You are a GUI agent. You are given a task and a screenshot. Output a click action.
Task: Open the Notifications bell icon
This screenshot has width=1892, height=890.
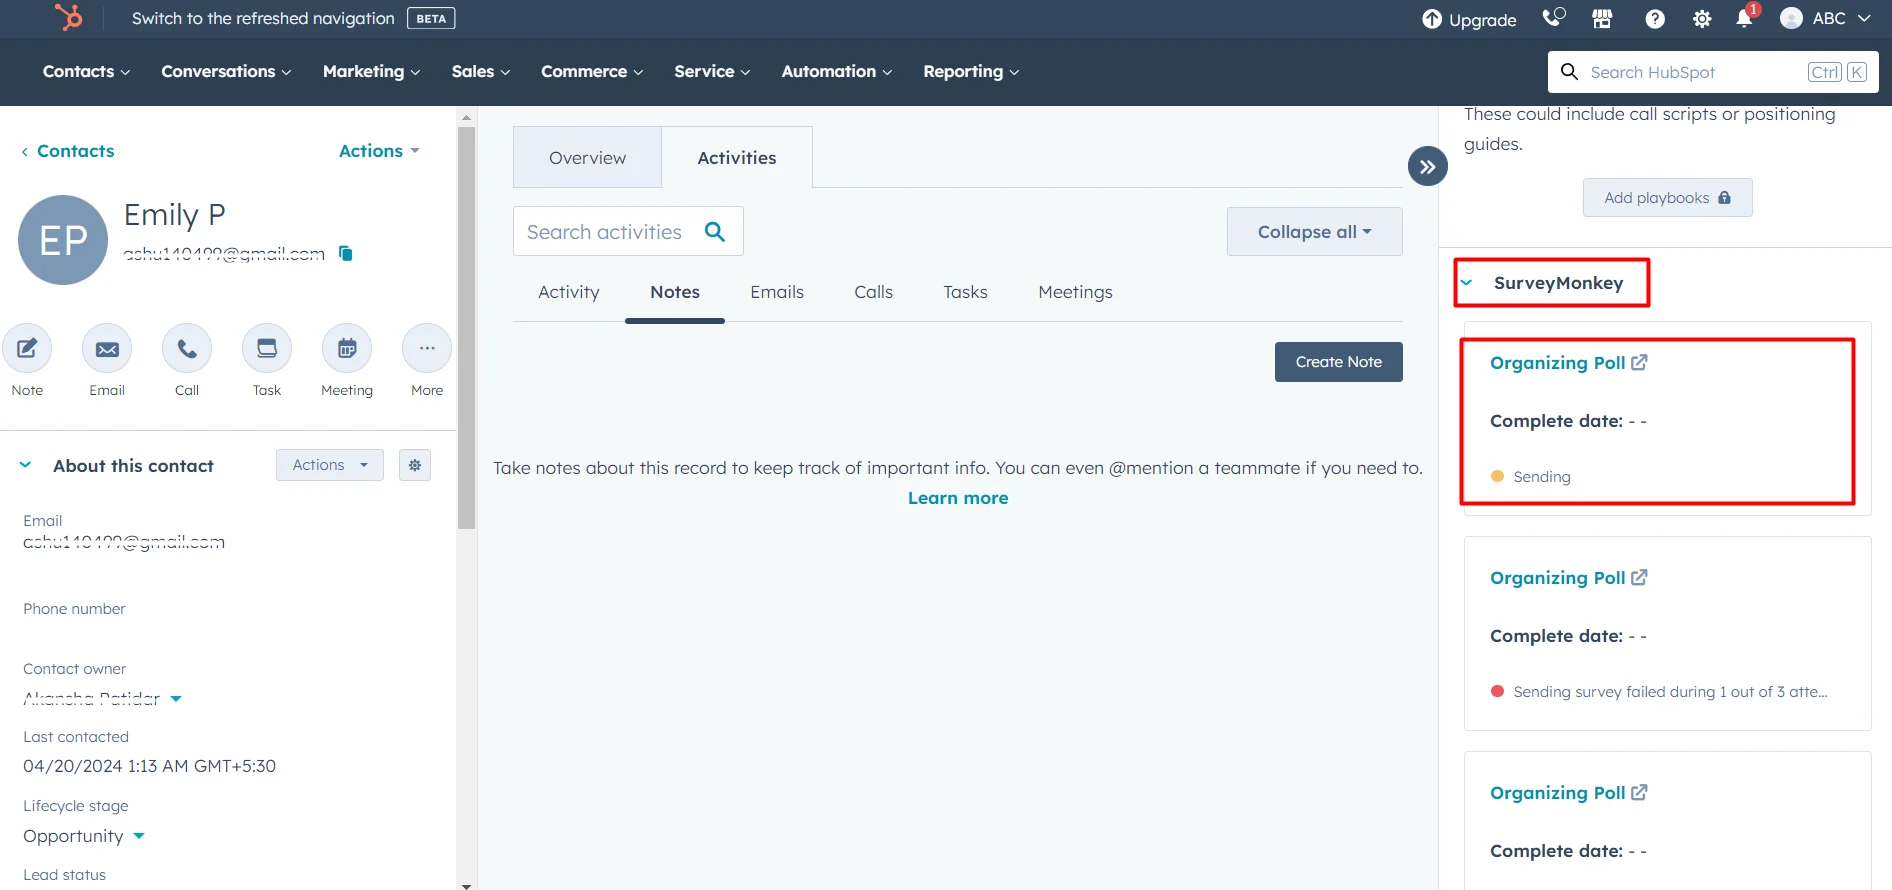coord(1744,19)
